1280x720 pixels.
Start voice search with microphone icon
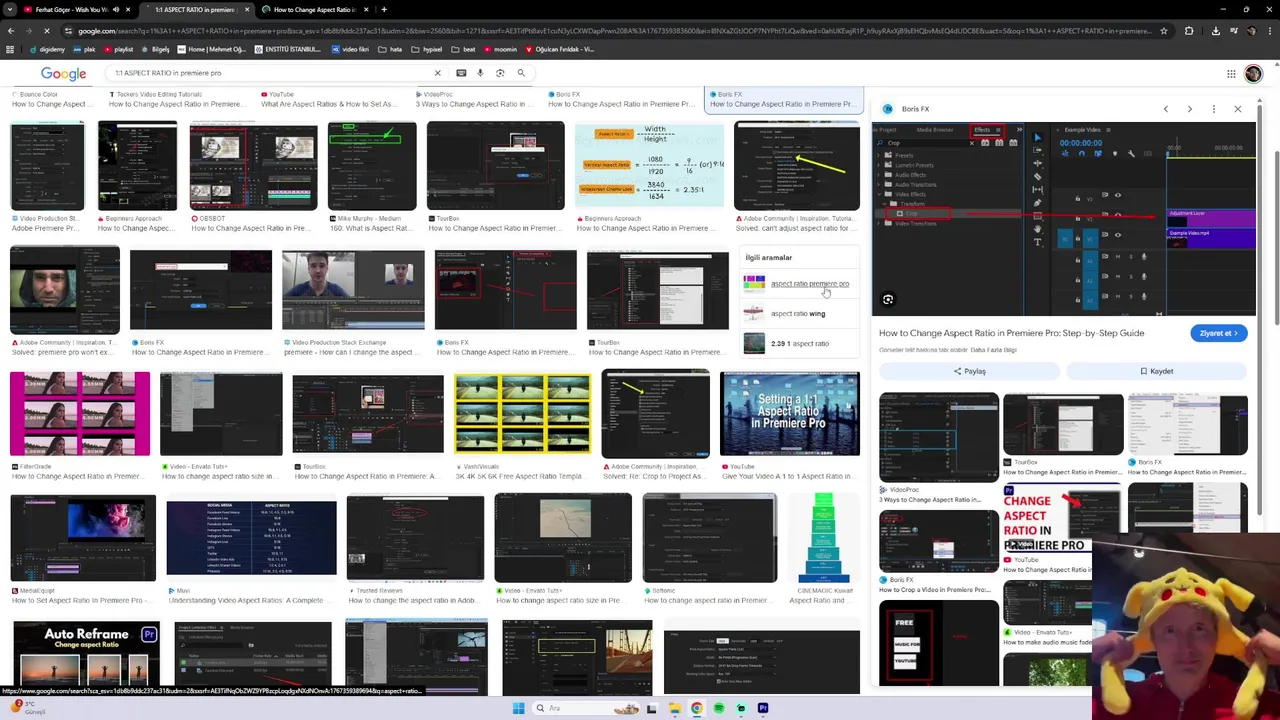[x=480, y=73]
